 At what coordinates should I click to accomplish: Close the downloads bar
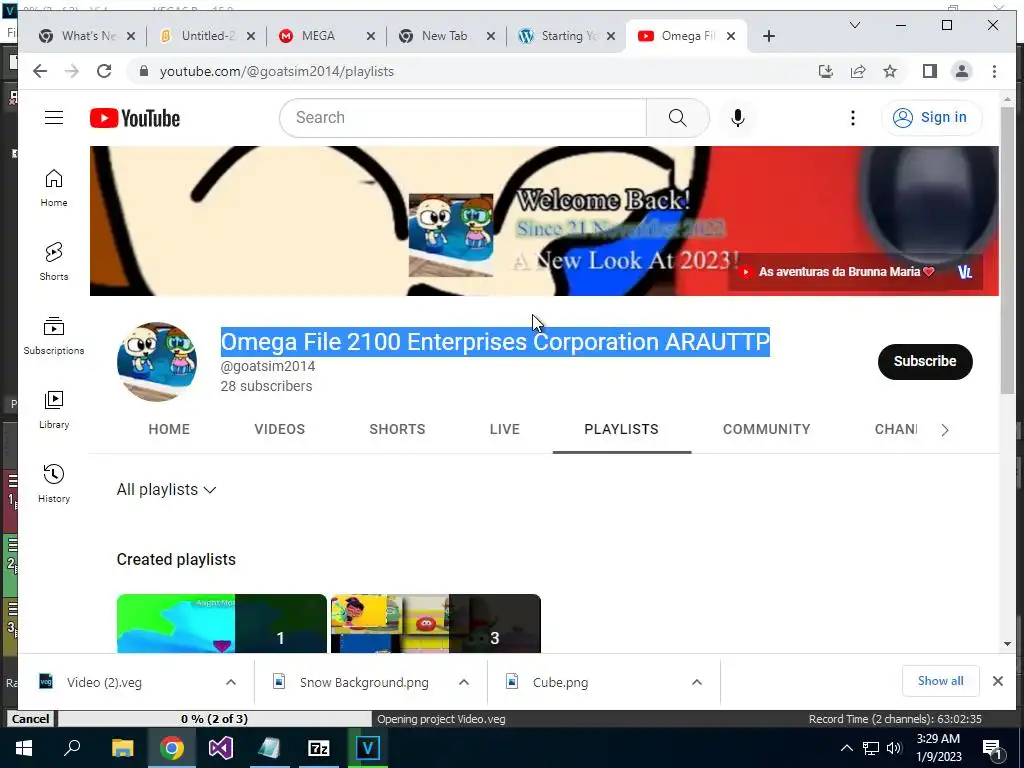(x=997, y=681)
